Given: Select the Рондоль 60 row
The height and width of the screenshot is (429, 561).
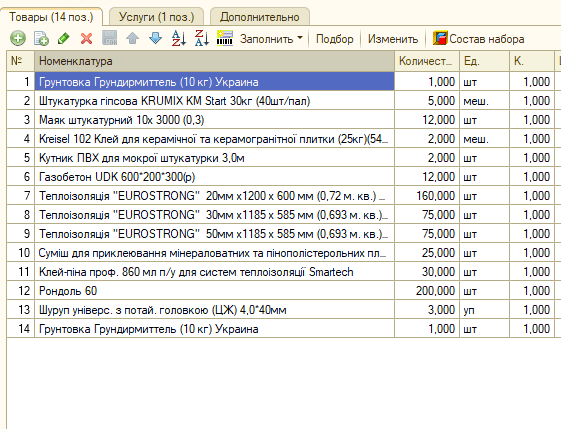Looking at the screenshot, I should 214,291.
